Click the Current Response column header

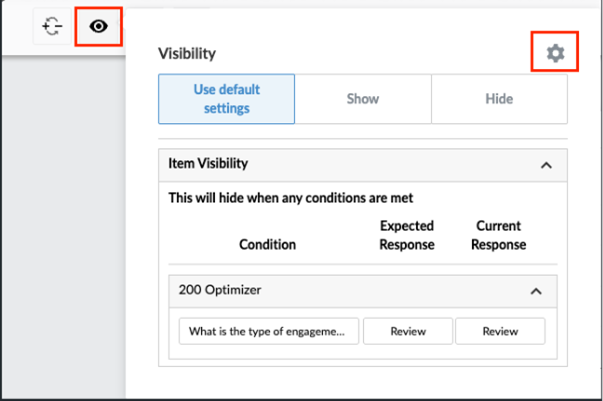pos(498,235)
